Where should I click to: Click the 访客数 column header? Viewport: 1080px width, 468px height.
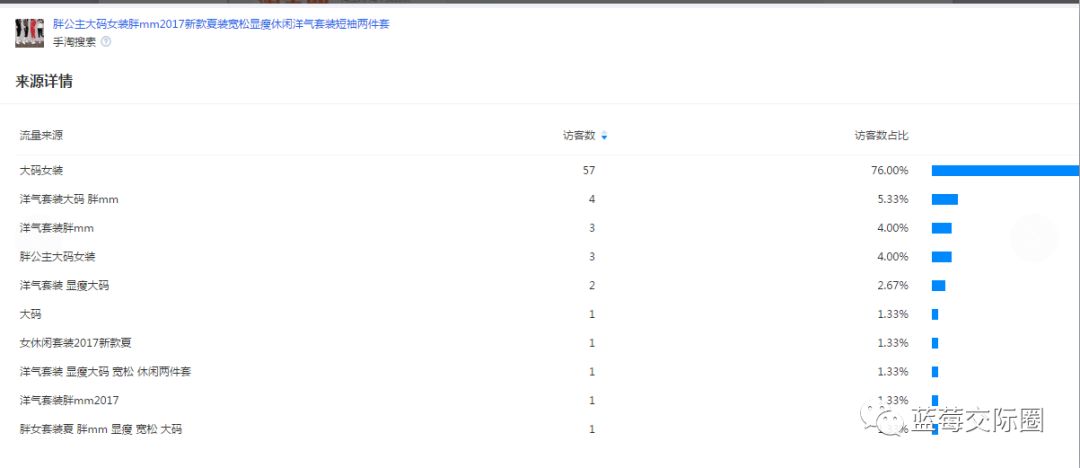(x=579, y=136)
